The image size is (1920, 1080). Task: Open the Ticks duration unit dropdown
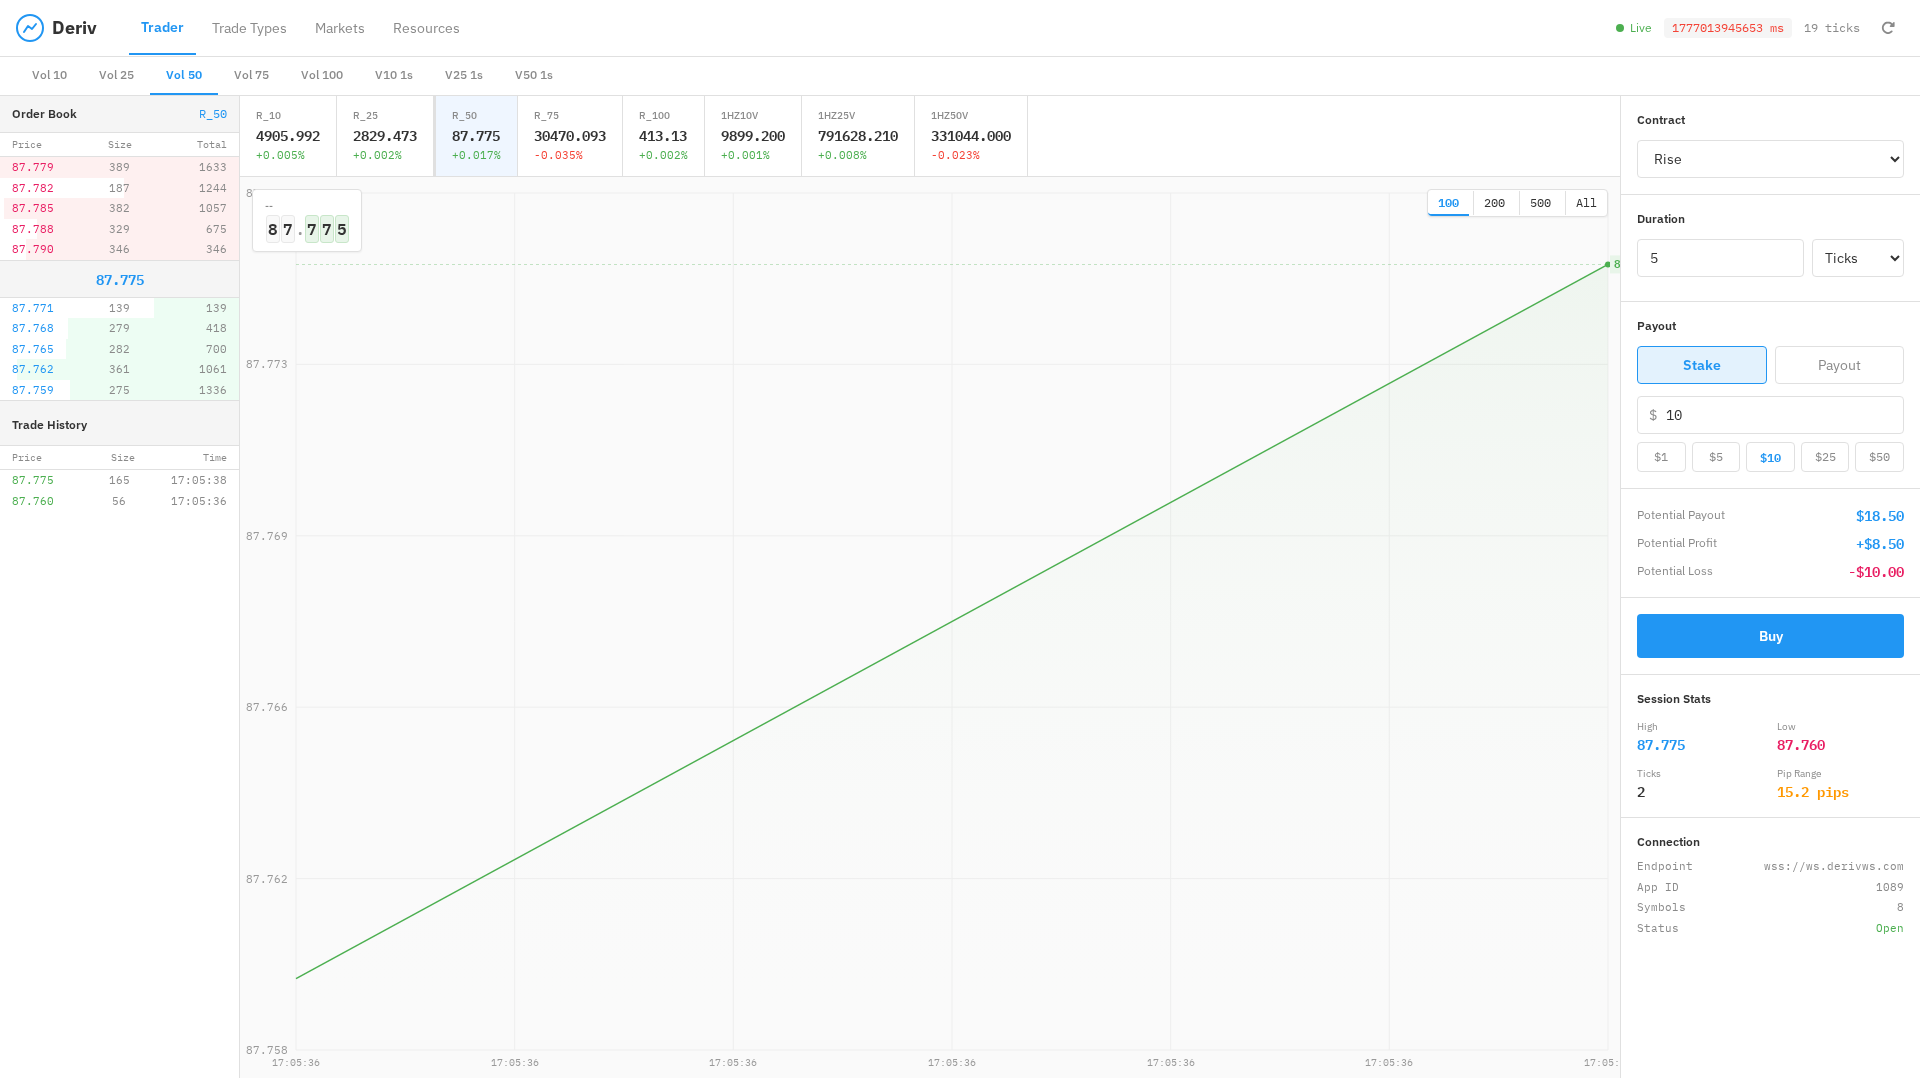click(1858, 258)
